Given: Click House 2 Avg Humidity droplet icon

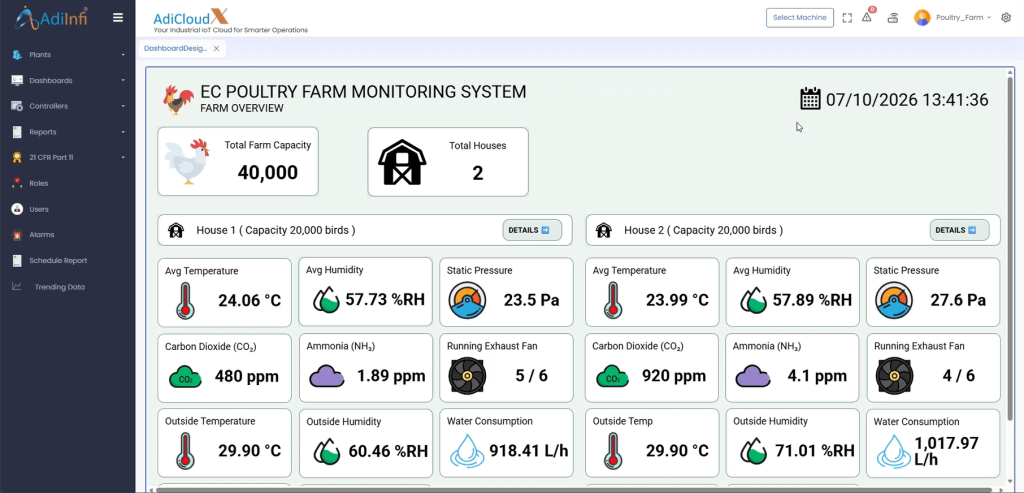Looking at the screenshot, I should pyautogui.click(x=753, y=300).
